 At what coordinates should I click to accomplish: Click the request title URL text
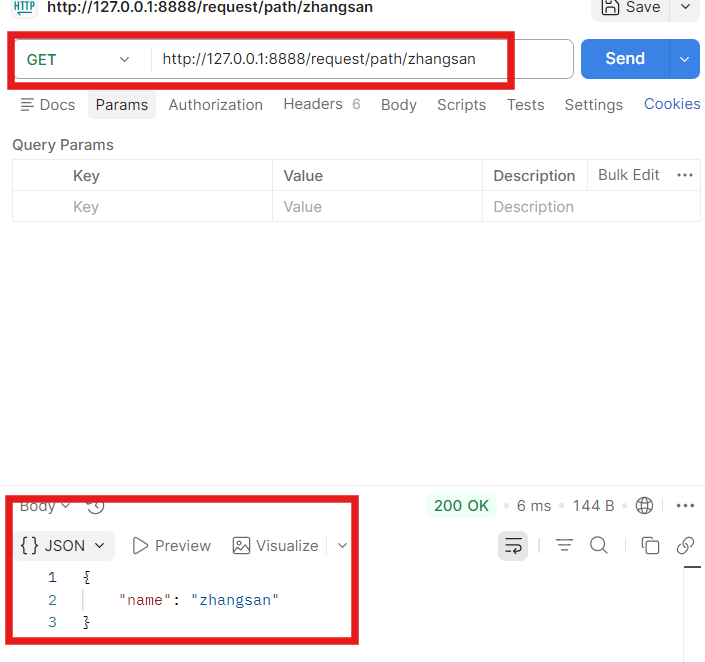210,7
